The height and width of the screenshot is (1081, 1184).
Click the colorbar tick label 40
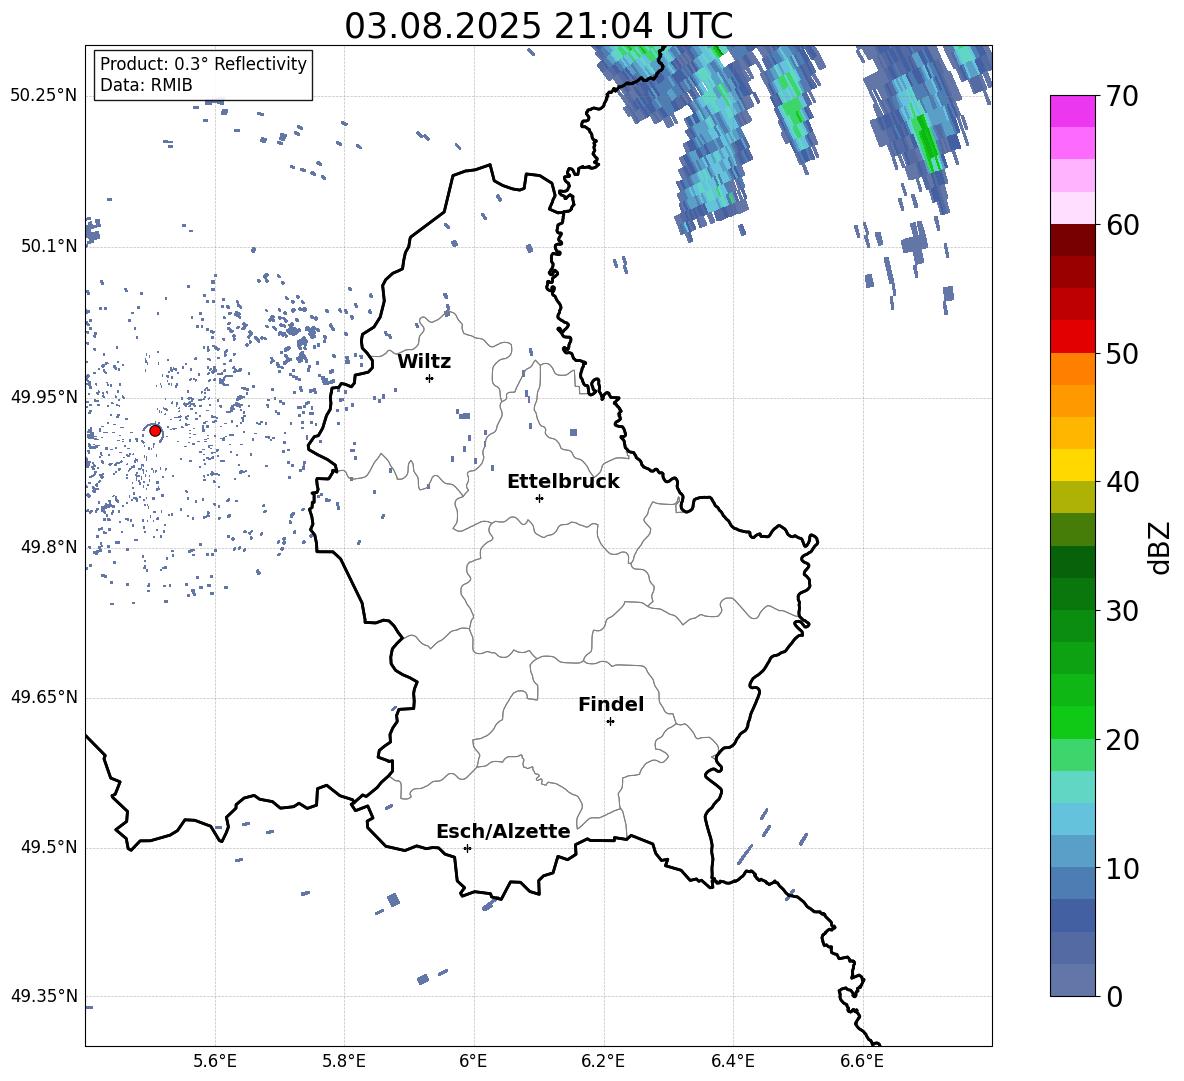(1122, 482)
